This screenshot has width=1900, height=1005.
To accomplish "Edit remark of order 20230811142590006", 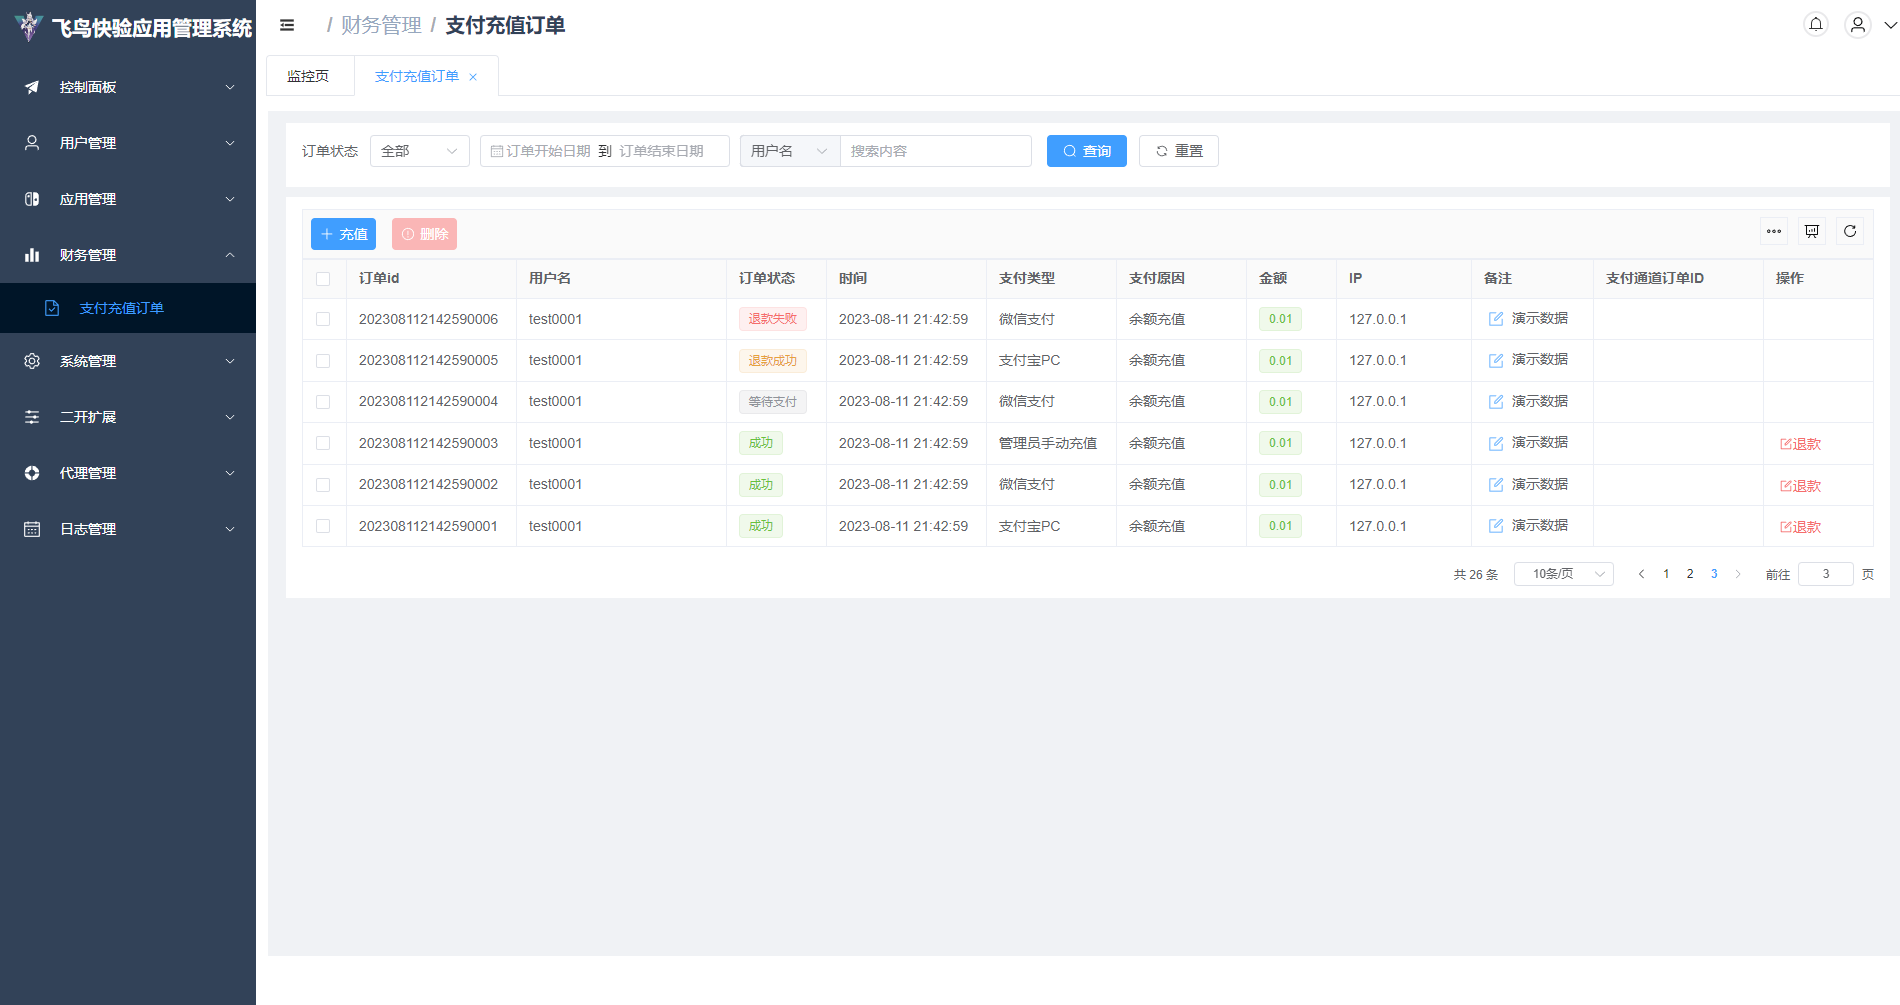I will pyautogui.click(x=1496, y=319).
